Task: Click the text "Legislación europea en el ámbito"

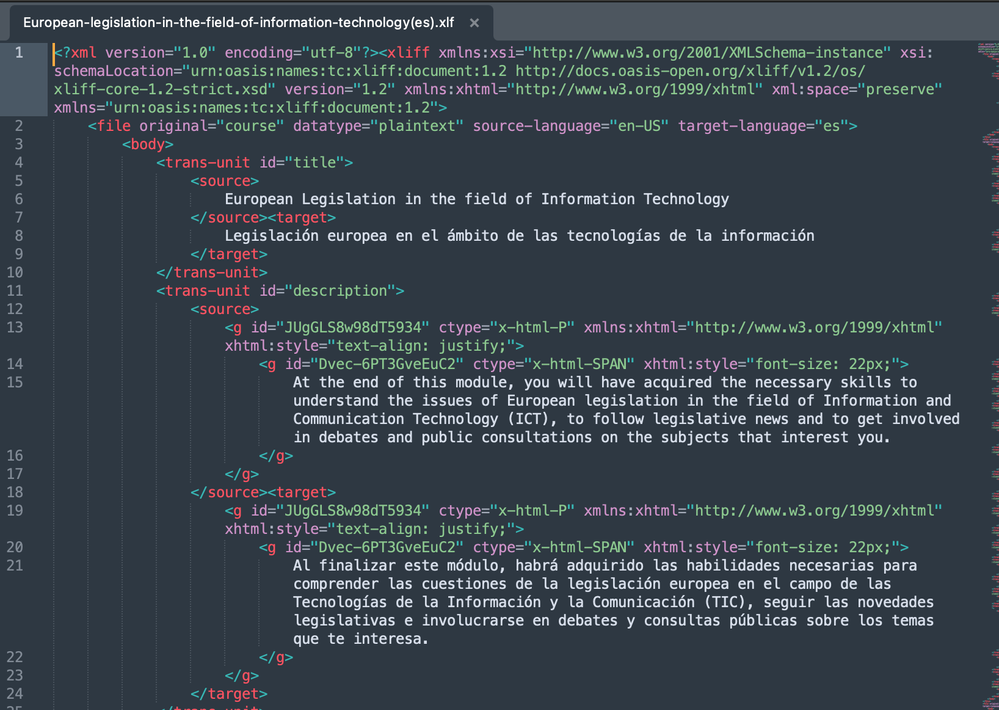Action: pos(361,236)
